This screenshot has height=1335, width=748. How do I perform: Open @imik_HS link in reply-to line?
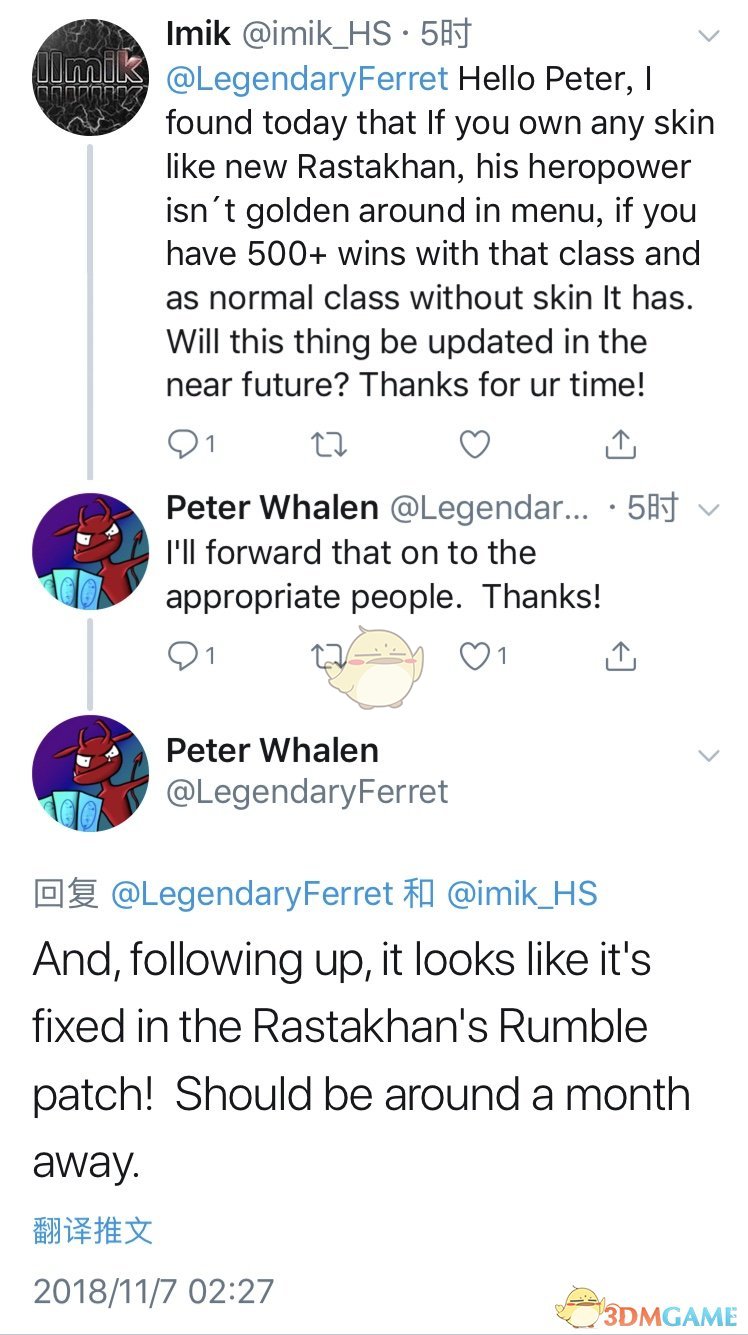[522, 893]
